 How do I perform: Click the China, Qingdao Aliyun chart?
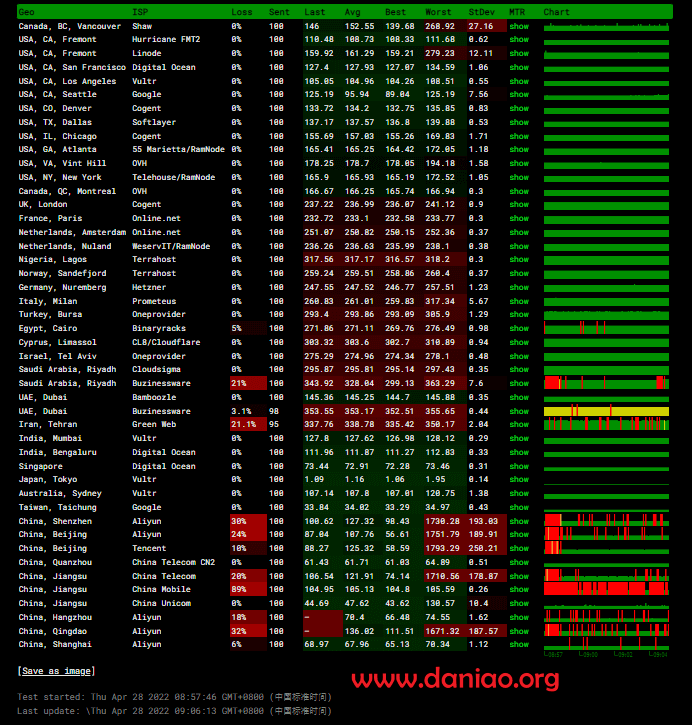point(606,630)
